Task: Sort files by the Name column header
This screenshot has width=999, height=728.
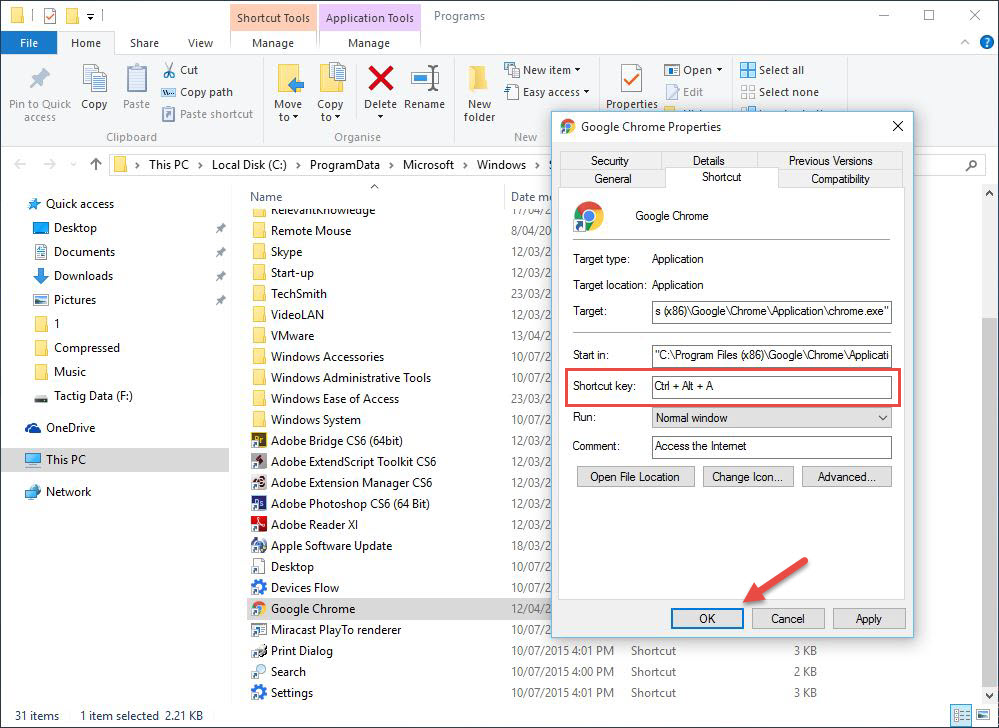Action: [x=266, y=197]
